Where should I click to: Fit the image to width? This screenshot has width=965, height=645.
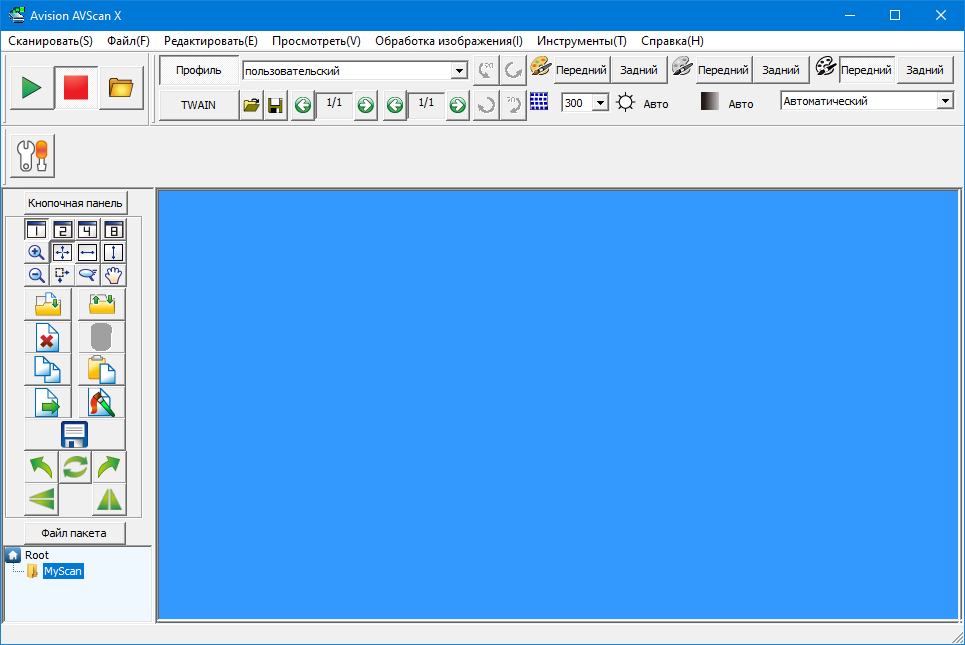87,252
